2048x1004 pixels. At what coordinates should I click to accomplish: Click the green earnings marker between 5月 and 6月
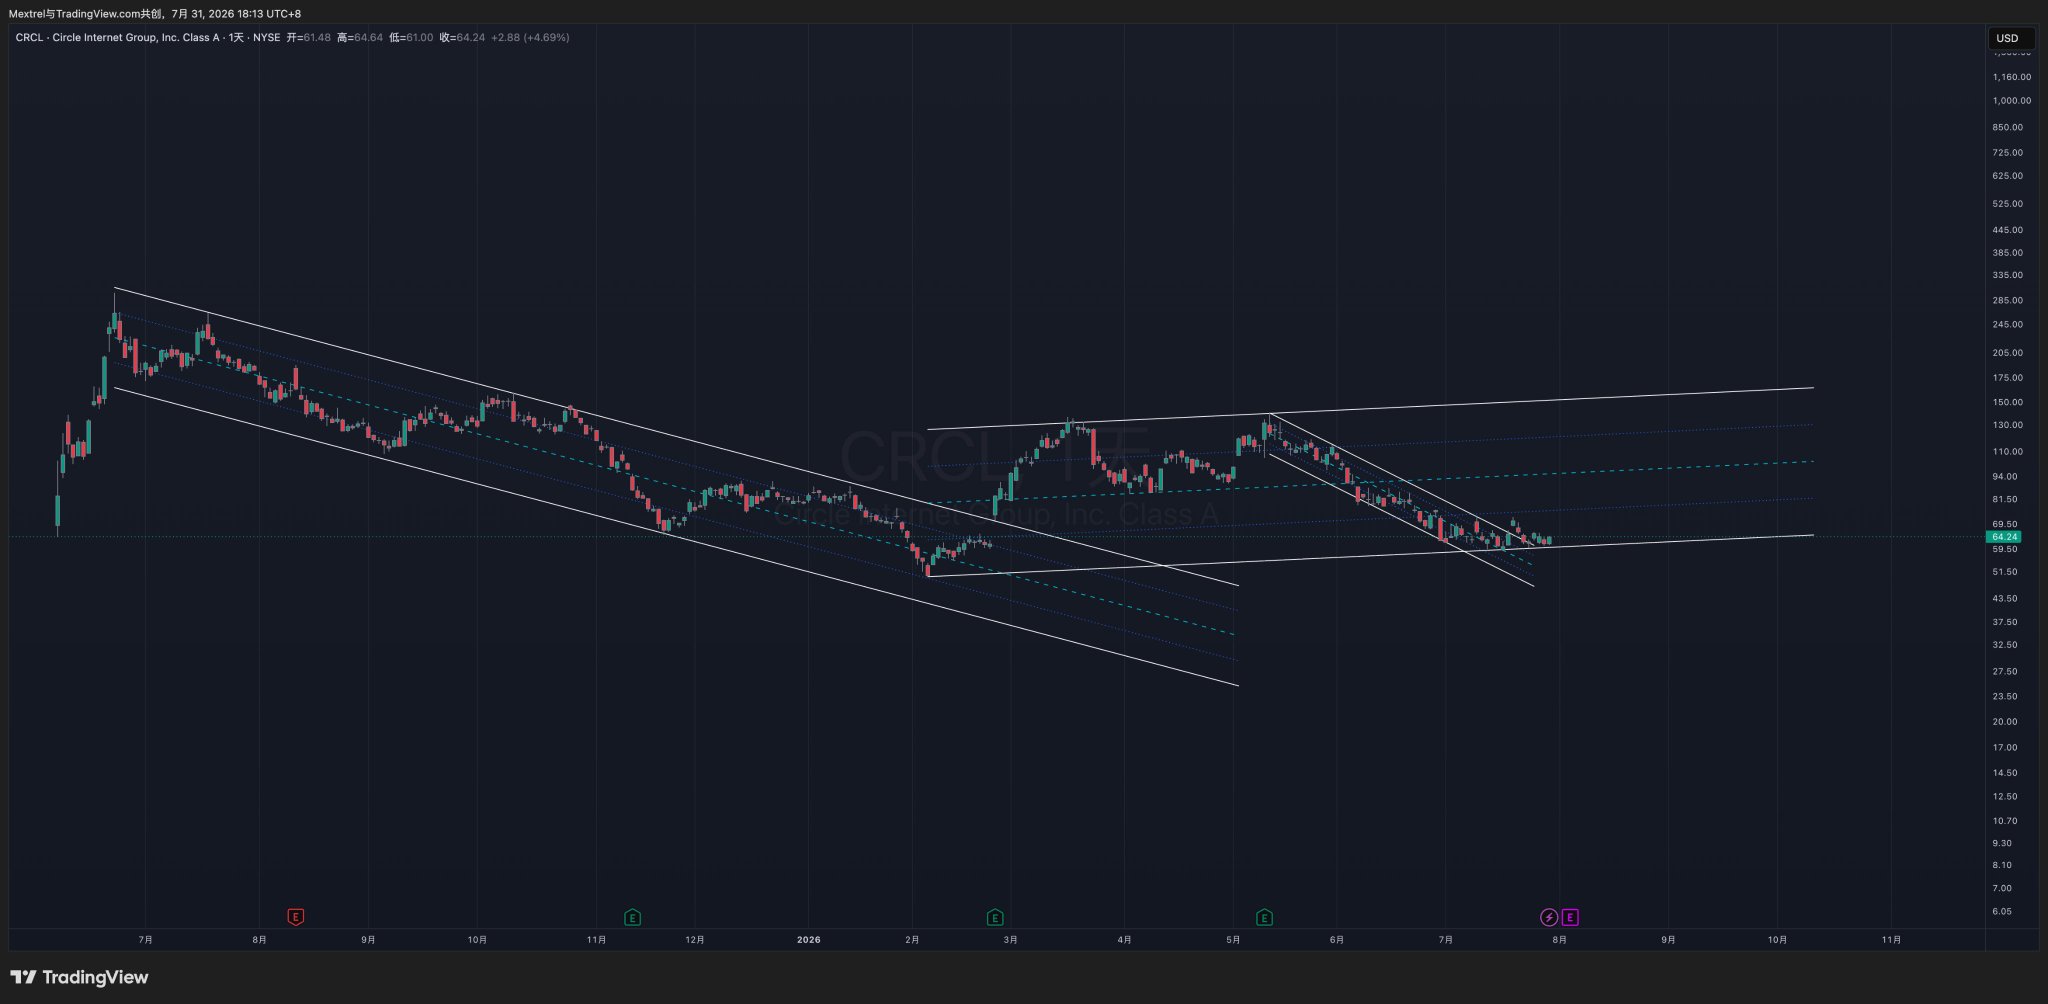[x=1264, y=917]
